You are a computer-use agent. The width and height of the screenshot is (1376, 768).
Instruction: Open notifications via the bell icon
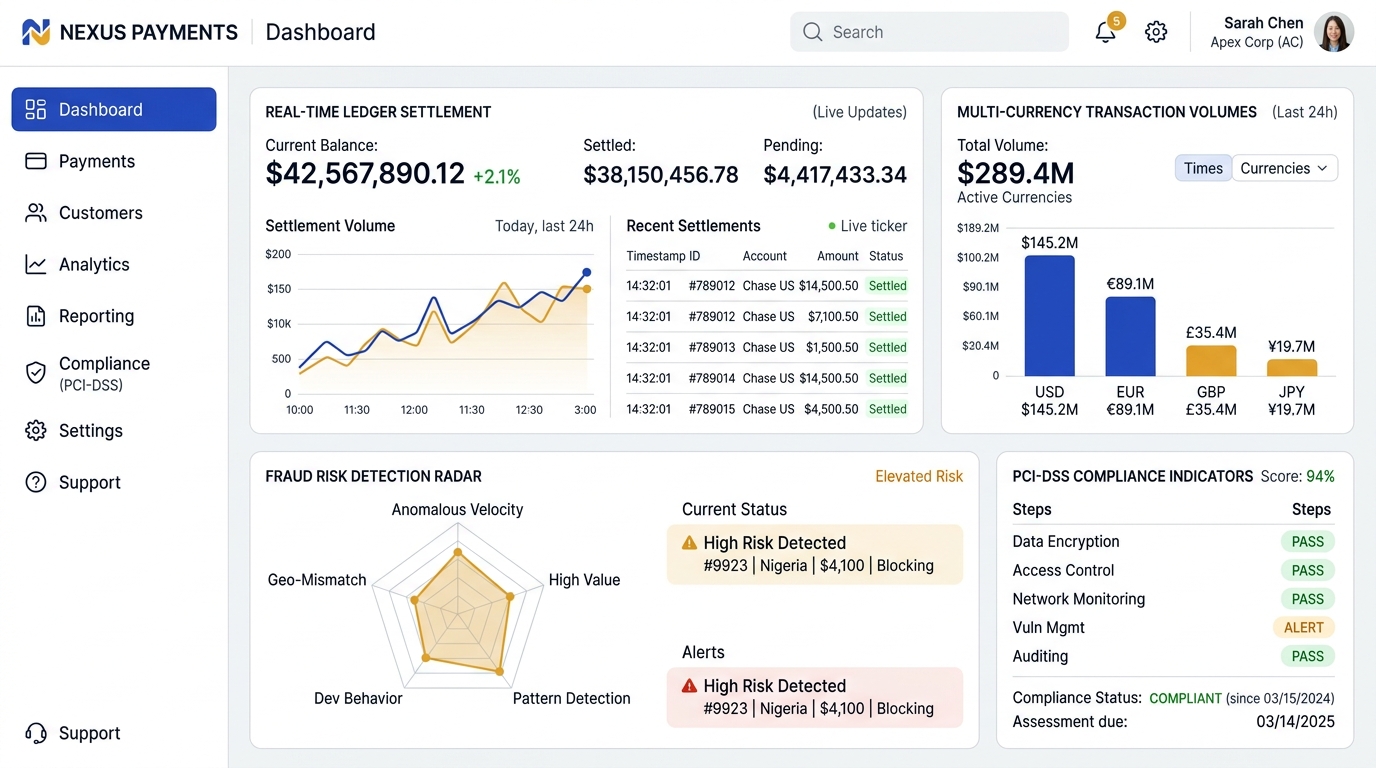click(1105, 32)
